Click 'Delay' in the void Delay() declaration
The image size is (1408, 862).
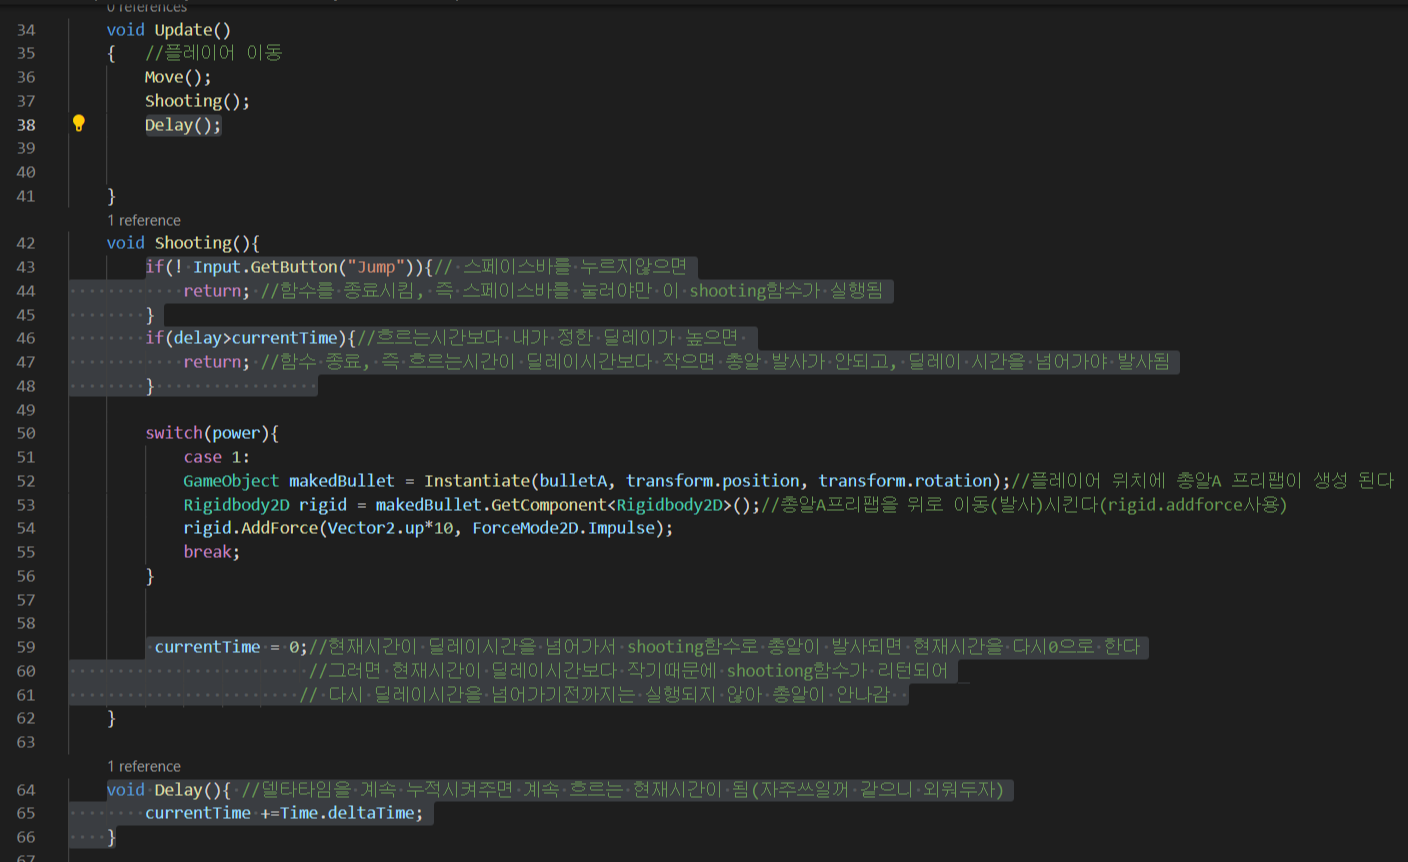tap(178, 790)
